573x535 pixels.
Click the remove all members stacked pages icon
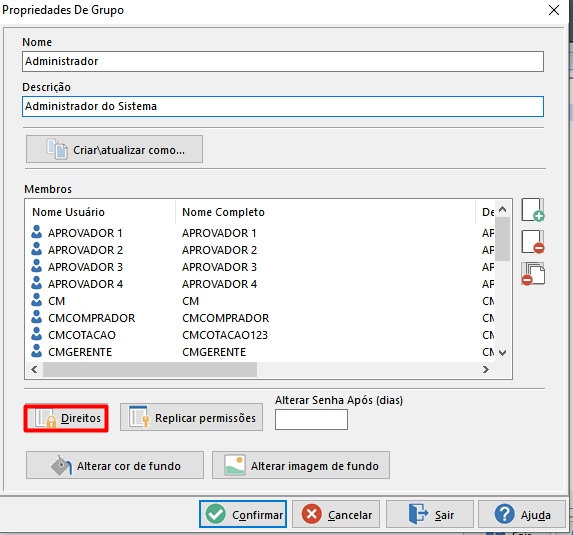[x=533, y=273]
